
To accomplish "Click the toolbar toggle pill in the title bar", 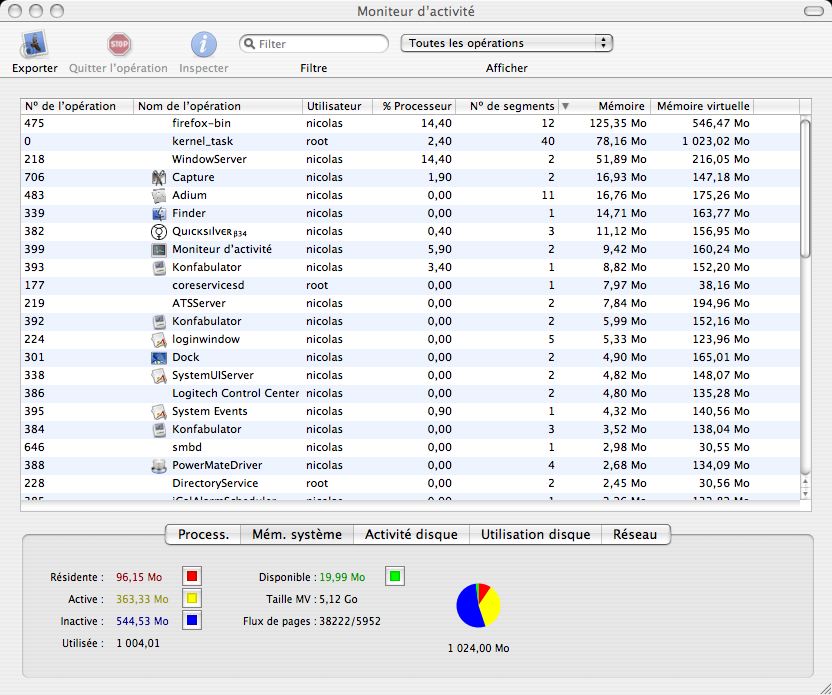I will [814, 11].
